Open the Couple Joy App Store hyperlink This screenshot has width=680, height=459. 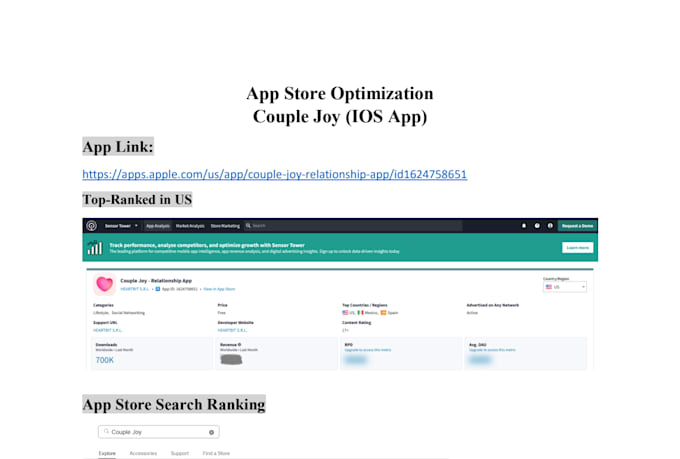point(275,174)
